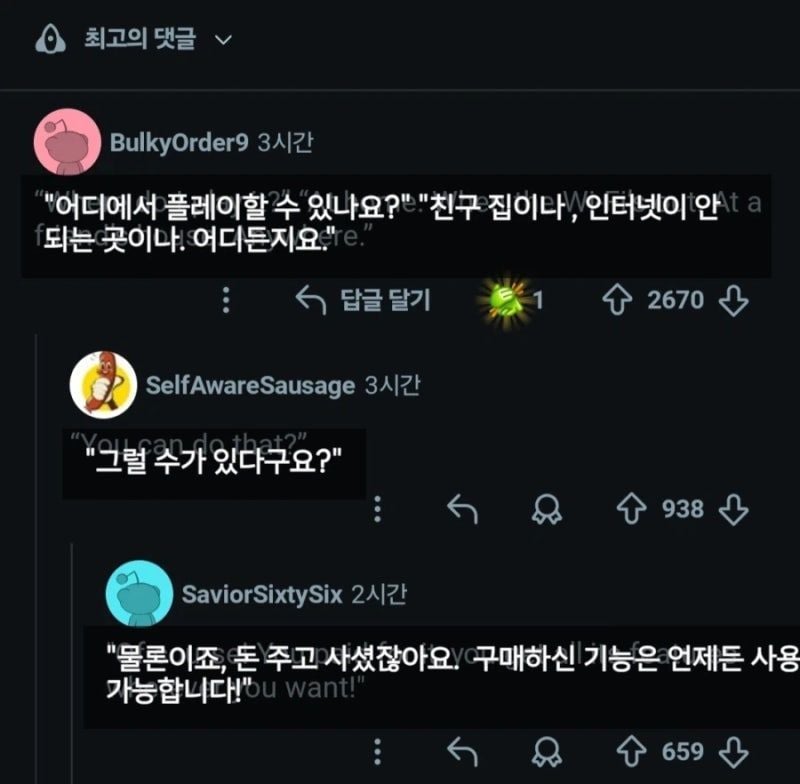Click the green award on BulkyOrder9's comment

pos(506,301)
